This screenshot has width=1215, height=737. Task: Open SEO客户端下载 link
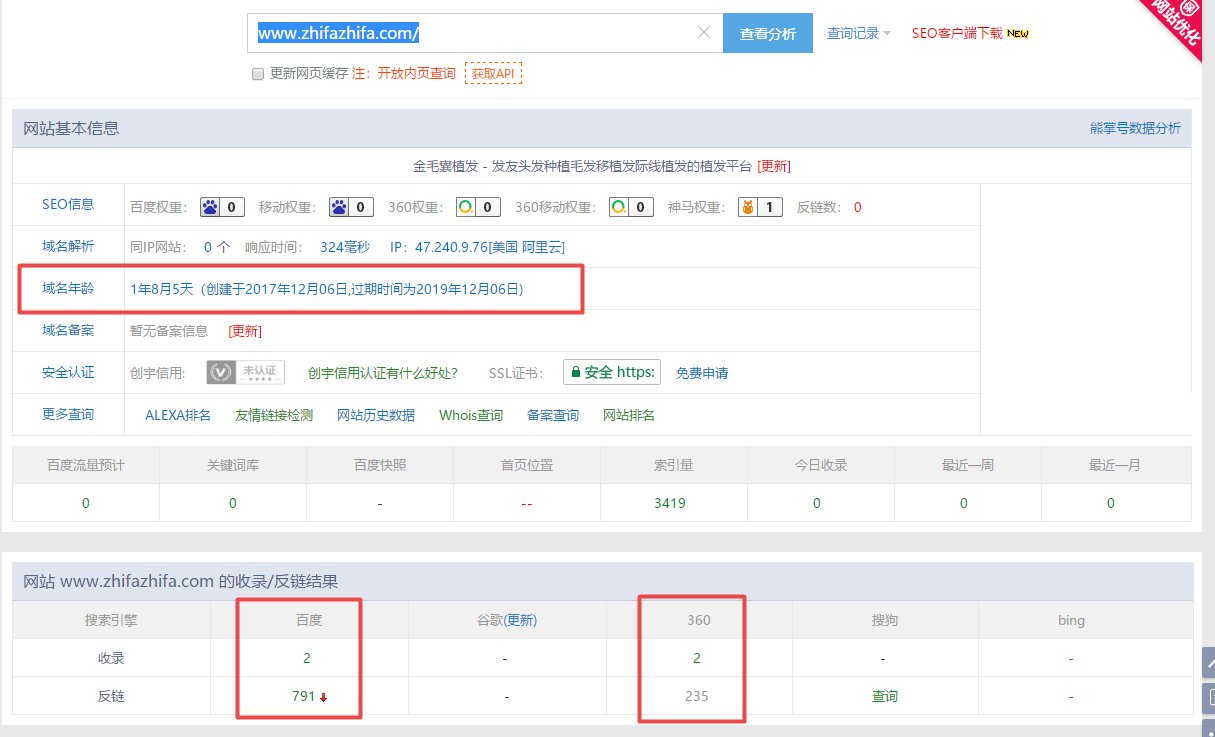point(957,33)
